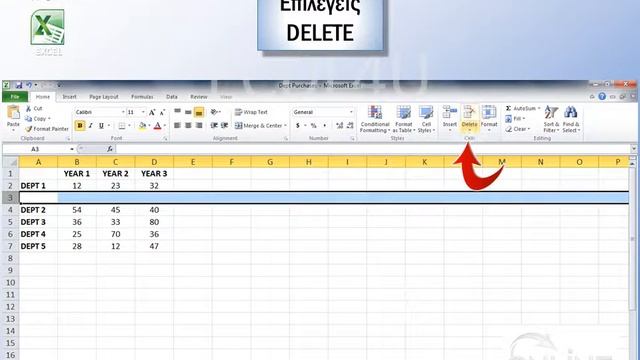Toggle the highlighted Bottom Align button
Image resolution: width=640 pixels, height=360 pixels.
199,112
